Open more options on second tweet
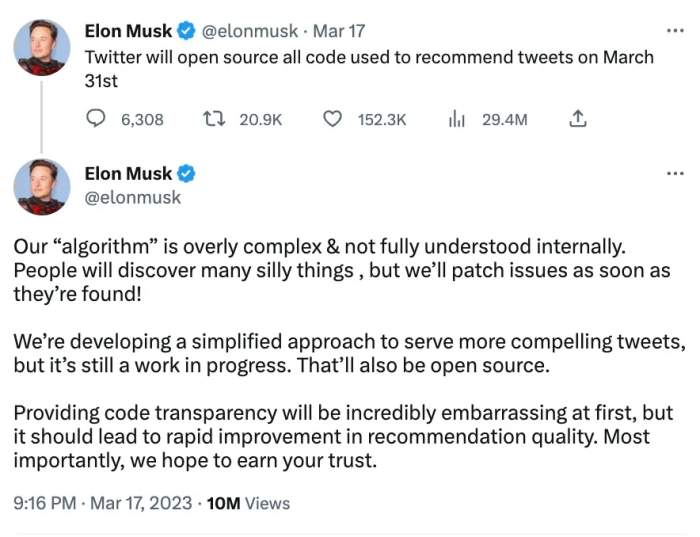The height and width of the screenshot is (537, 700). coord(675,174)
